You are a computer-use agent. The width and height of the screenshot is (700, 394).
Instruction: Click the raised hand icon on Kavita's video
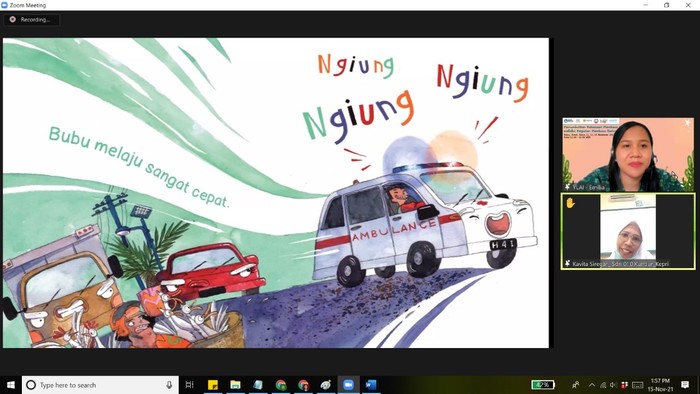tap(570, 203)
